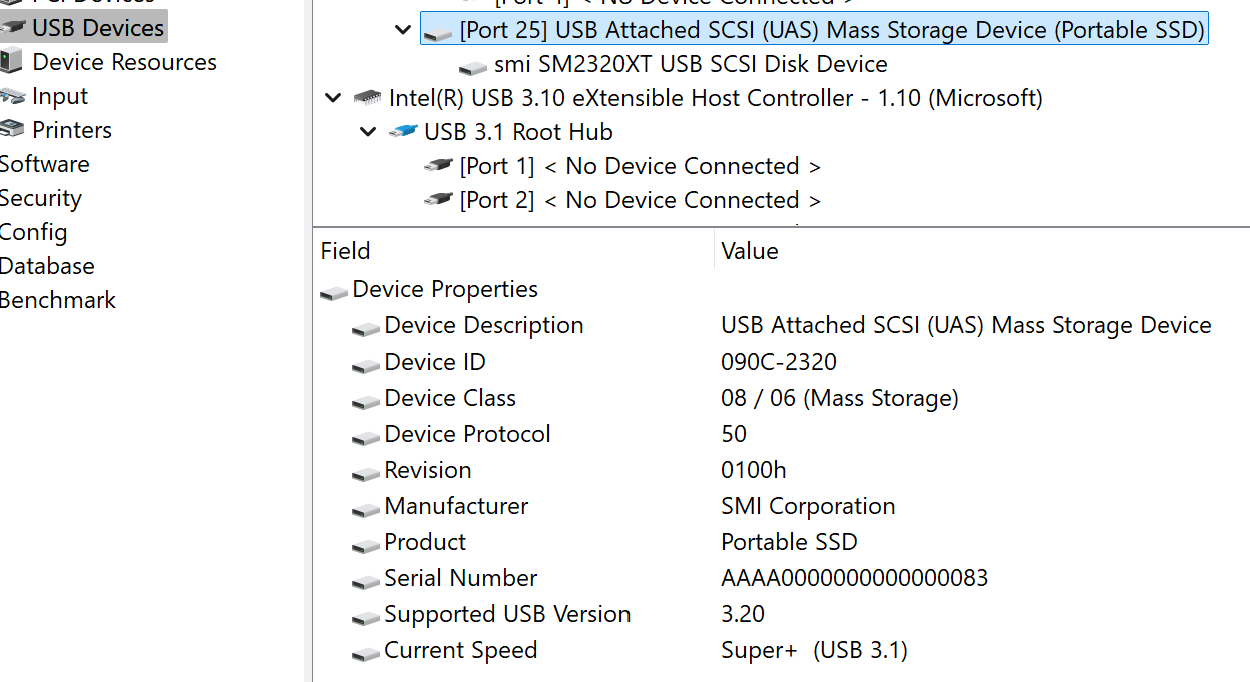Click the Port 25 mass storage drive icon

[437, 31]
